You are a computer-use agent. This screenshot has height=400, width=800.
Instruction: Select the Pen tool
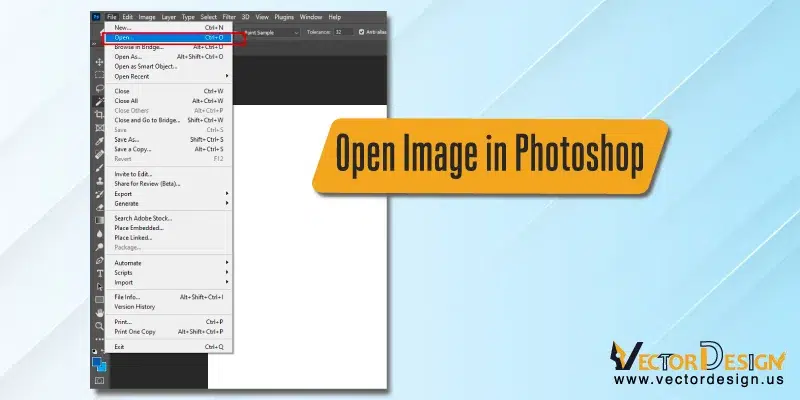pyautogui.click(x=99, y=260)
